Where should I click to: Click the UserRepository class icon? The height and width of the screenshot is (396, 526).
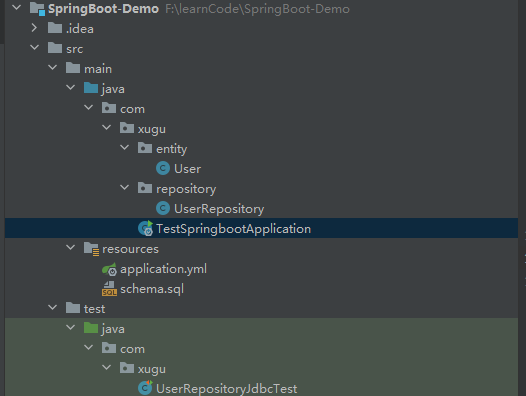(x=163, y=208)
